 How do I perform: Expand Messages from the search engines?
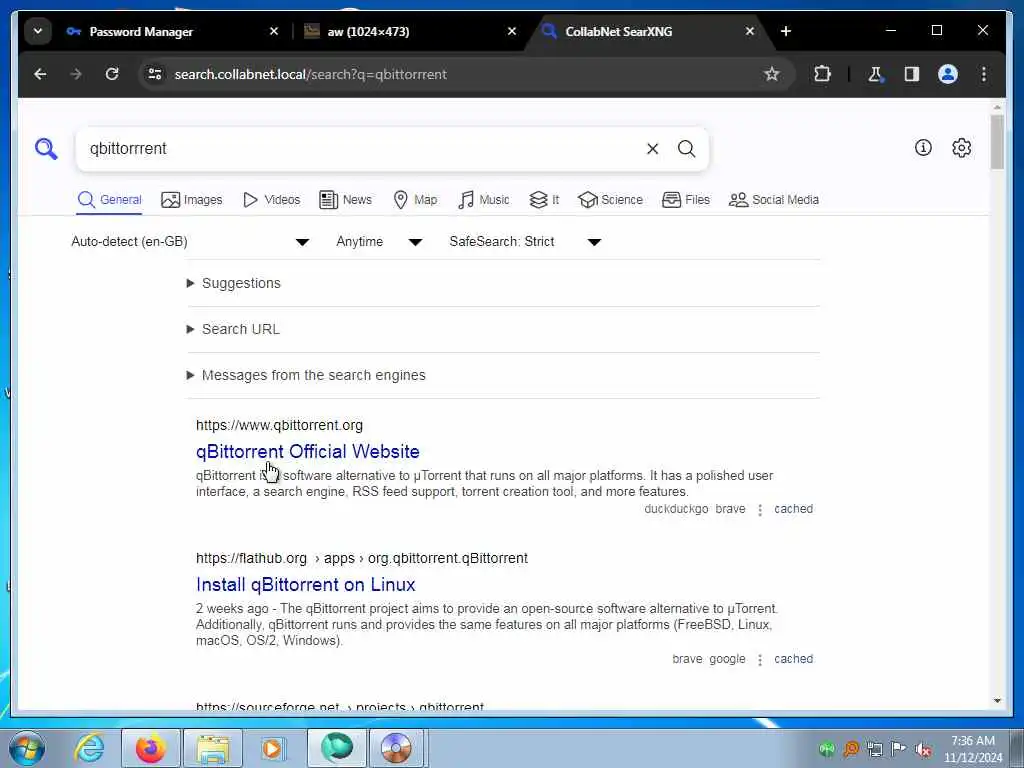tap(306, 375)
